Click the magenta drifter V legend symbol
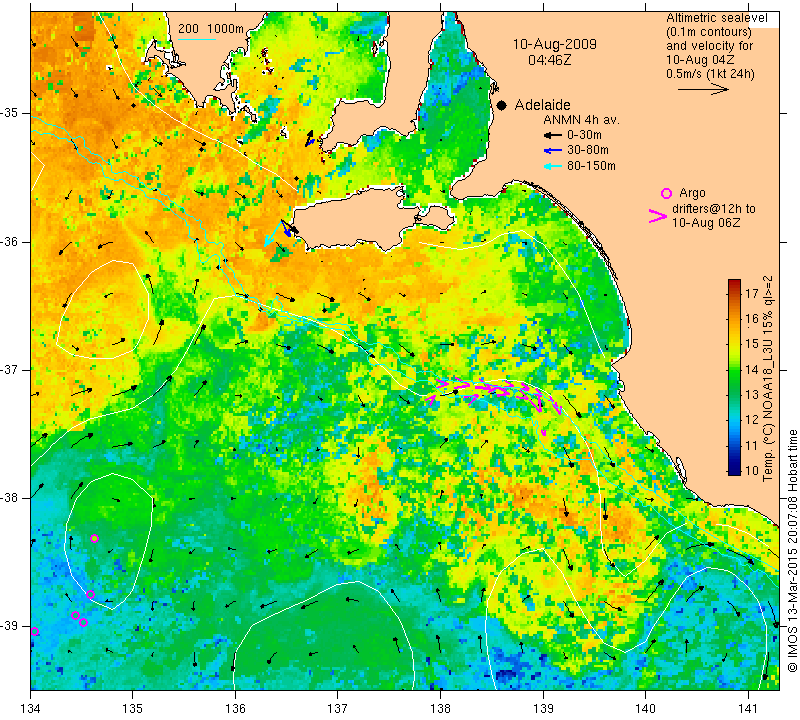This screenshot has width=800, height=720. pyautogui.click(x=658, y=216)
